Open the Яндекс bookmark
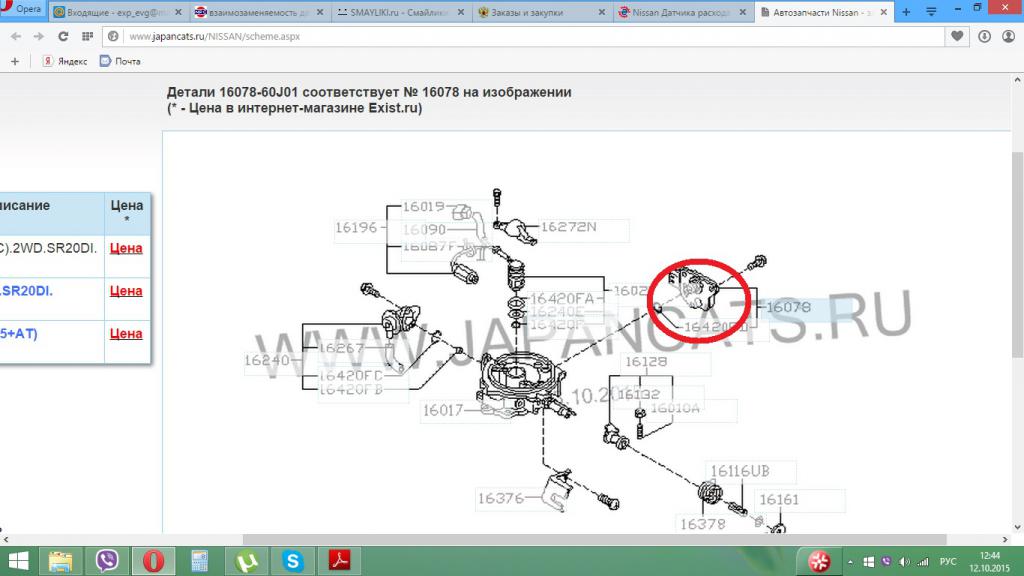 pos(65,61)
